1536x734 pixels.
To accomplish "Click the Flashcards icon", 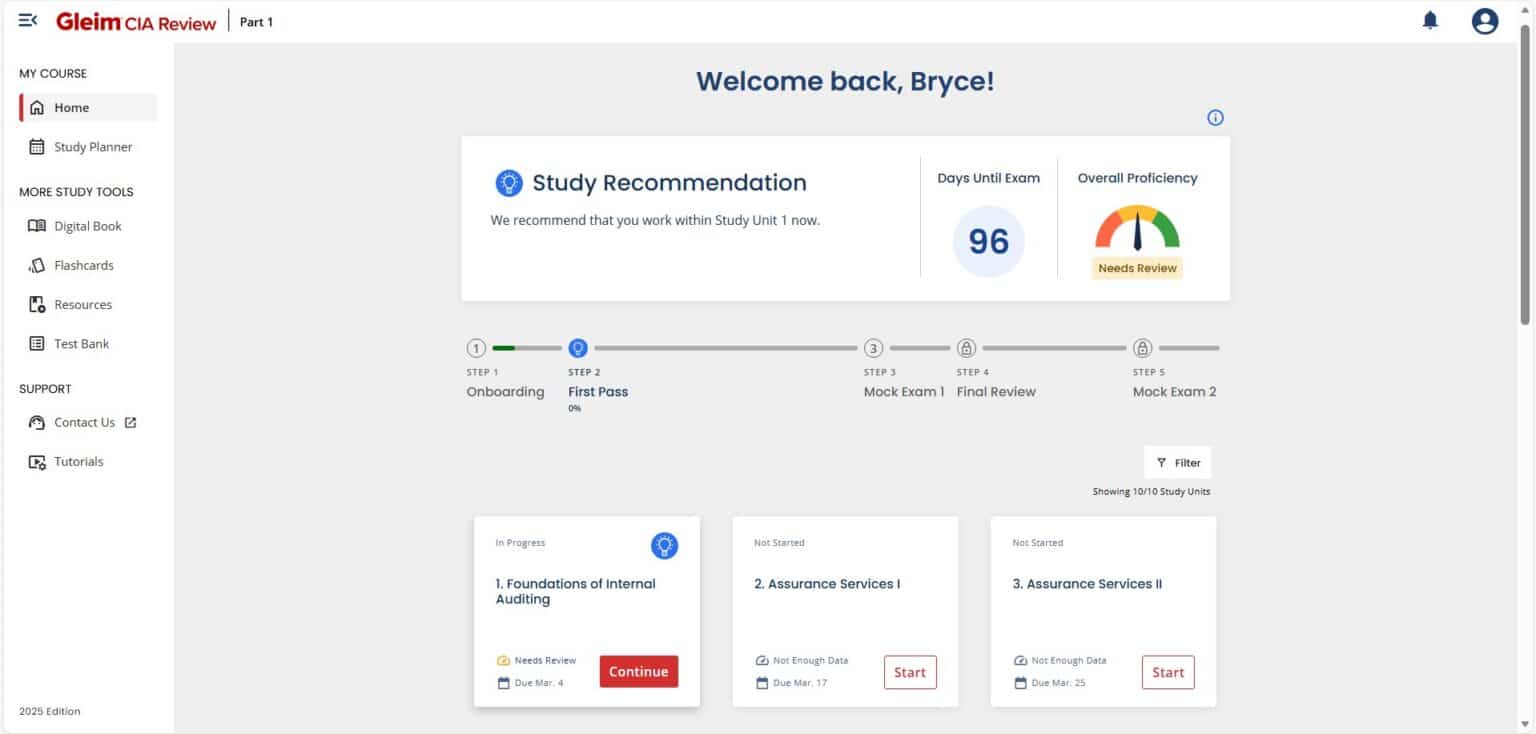I will [x=37, y=265].
